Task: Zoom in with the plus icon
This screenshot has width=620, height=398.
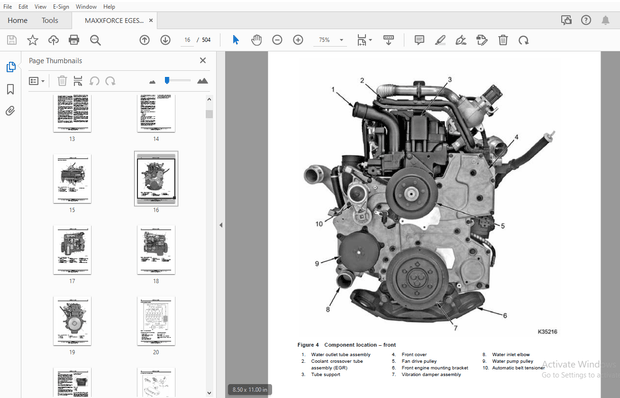Action: point(298,40)
